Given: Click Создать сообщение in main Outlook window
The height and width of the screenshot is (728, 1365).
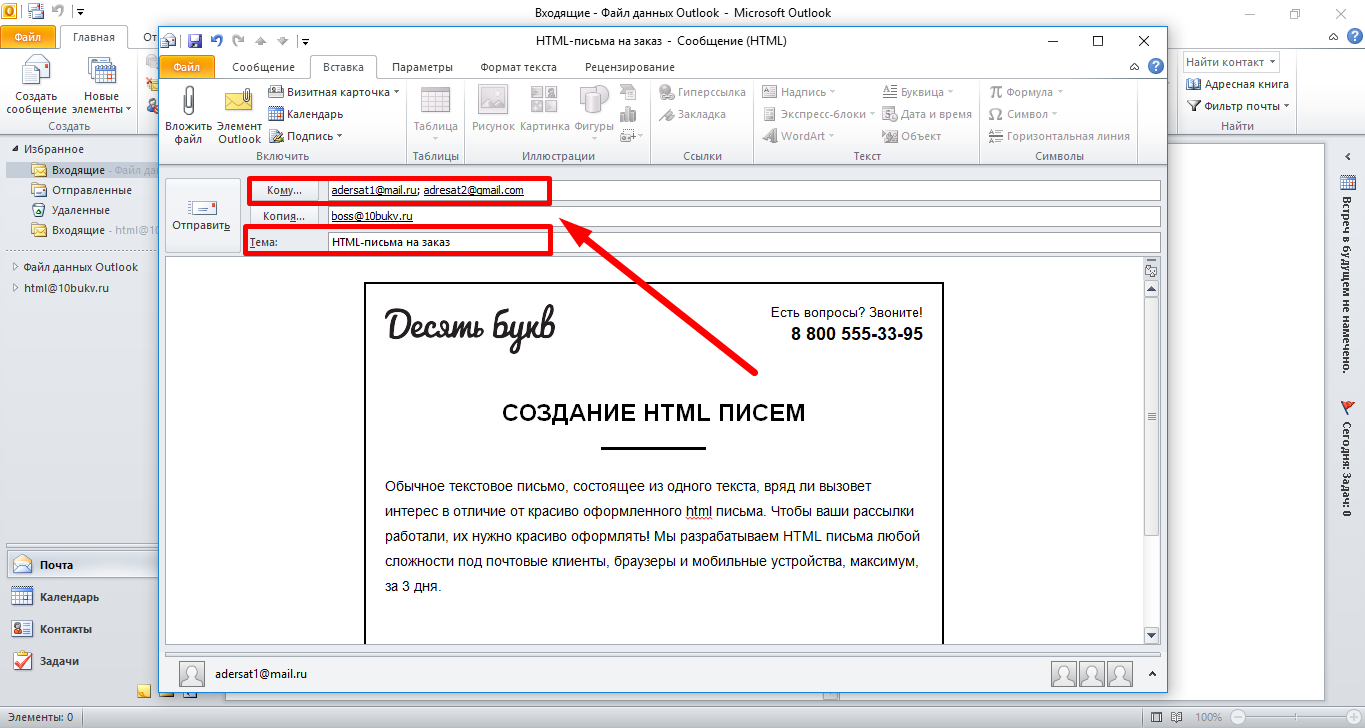Looking at the screenshot, I should tap(36, 85).
